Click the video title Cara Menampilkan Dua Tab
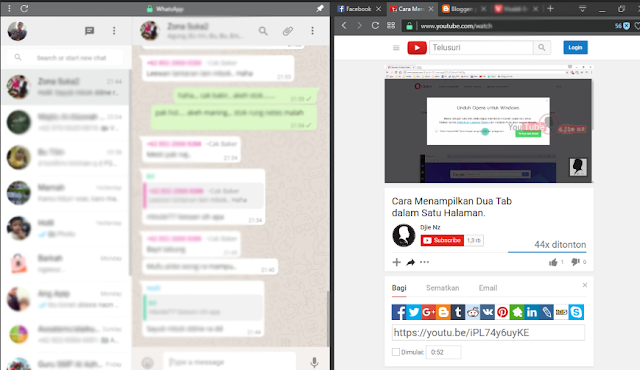 pyautogui.click(x=452, y=207)
